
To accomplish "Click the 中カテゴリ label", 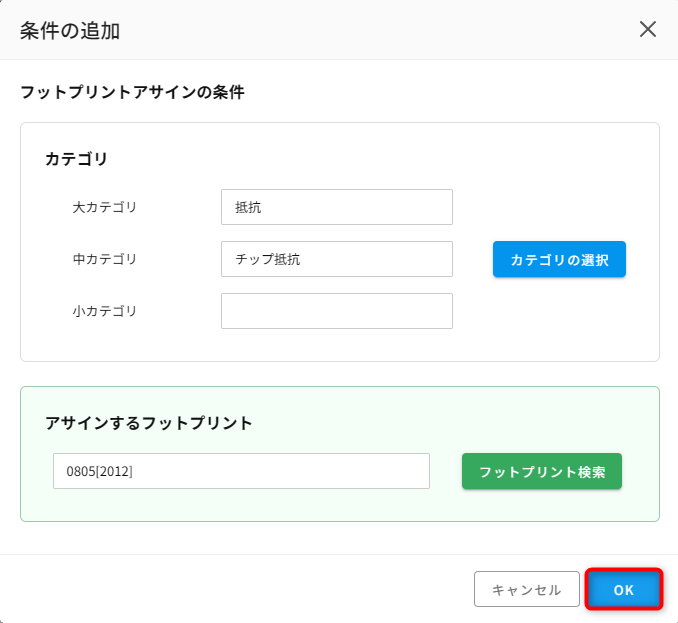I will pos(105,259).
